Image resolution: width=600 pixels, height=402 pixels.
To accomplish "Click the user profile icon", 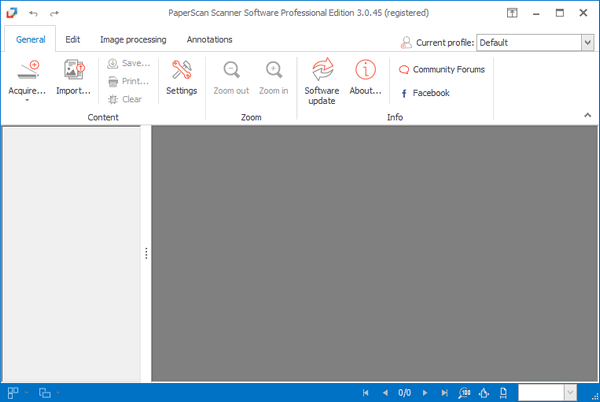I will pos(406,42).
